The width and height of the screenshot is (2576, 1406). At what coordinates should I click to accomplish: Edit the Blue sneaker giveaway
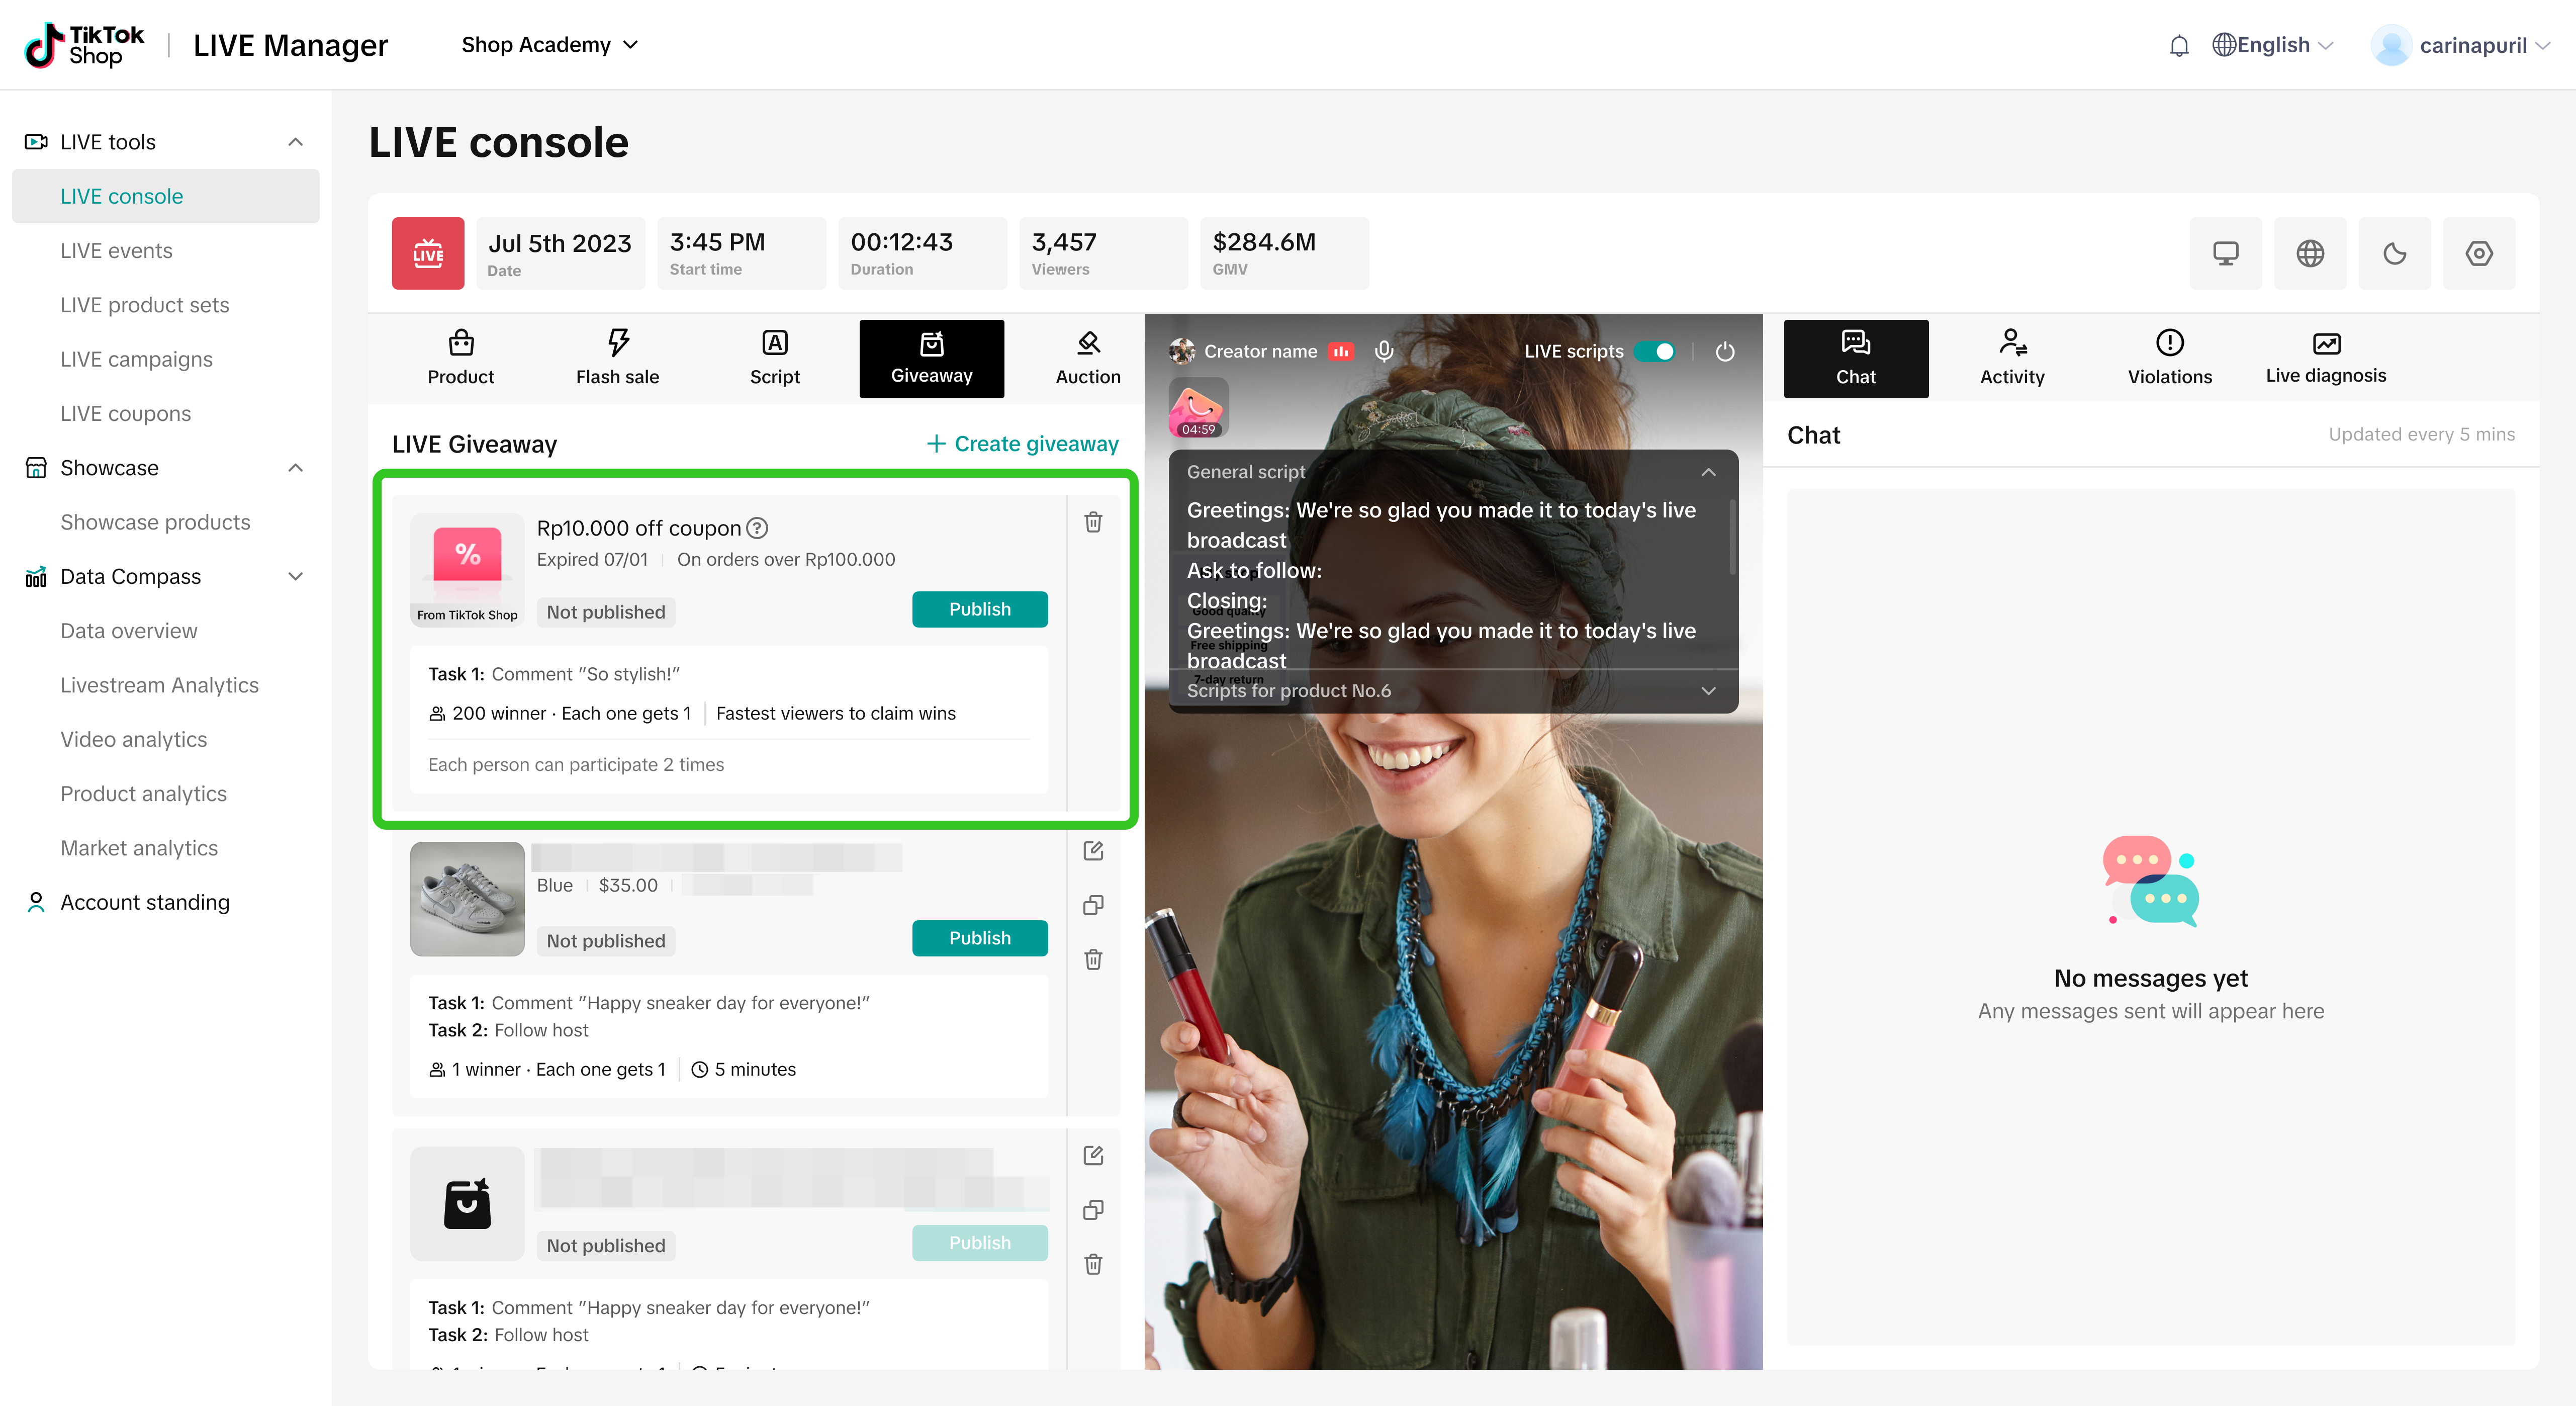pos(1093,851)
